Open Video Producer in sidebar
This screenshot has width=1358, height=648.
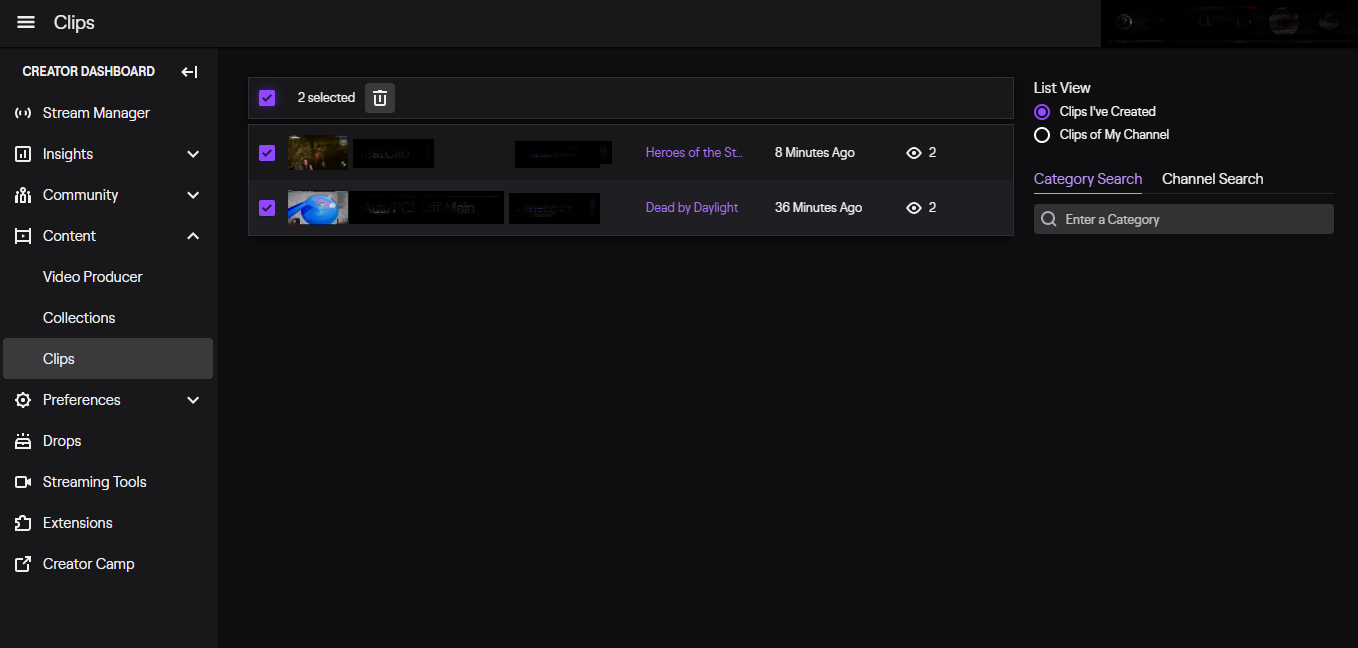coord(93,277)
